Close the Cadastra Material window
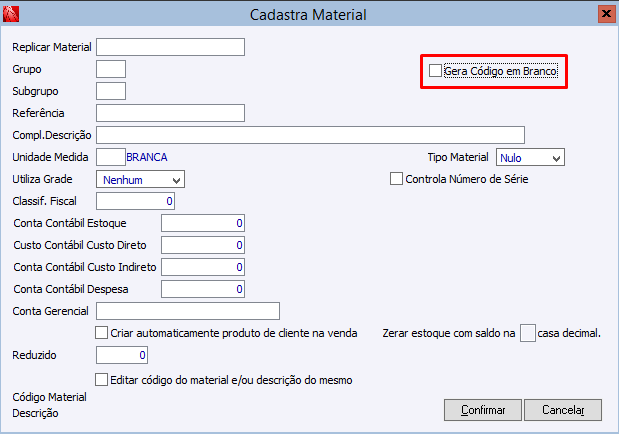 coord(605,14)
